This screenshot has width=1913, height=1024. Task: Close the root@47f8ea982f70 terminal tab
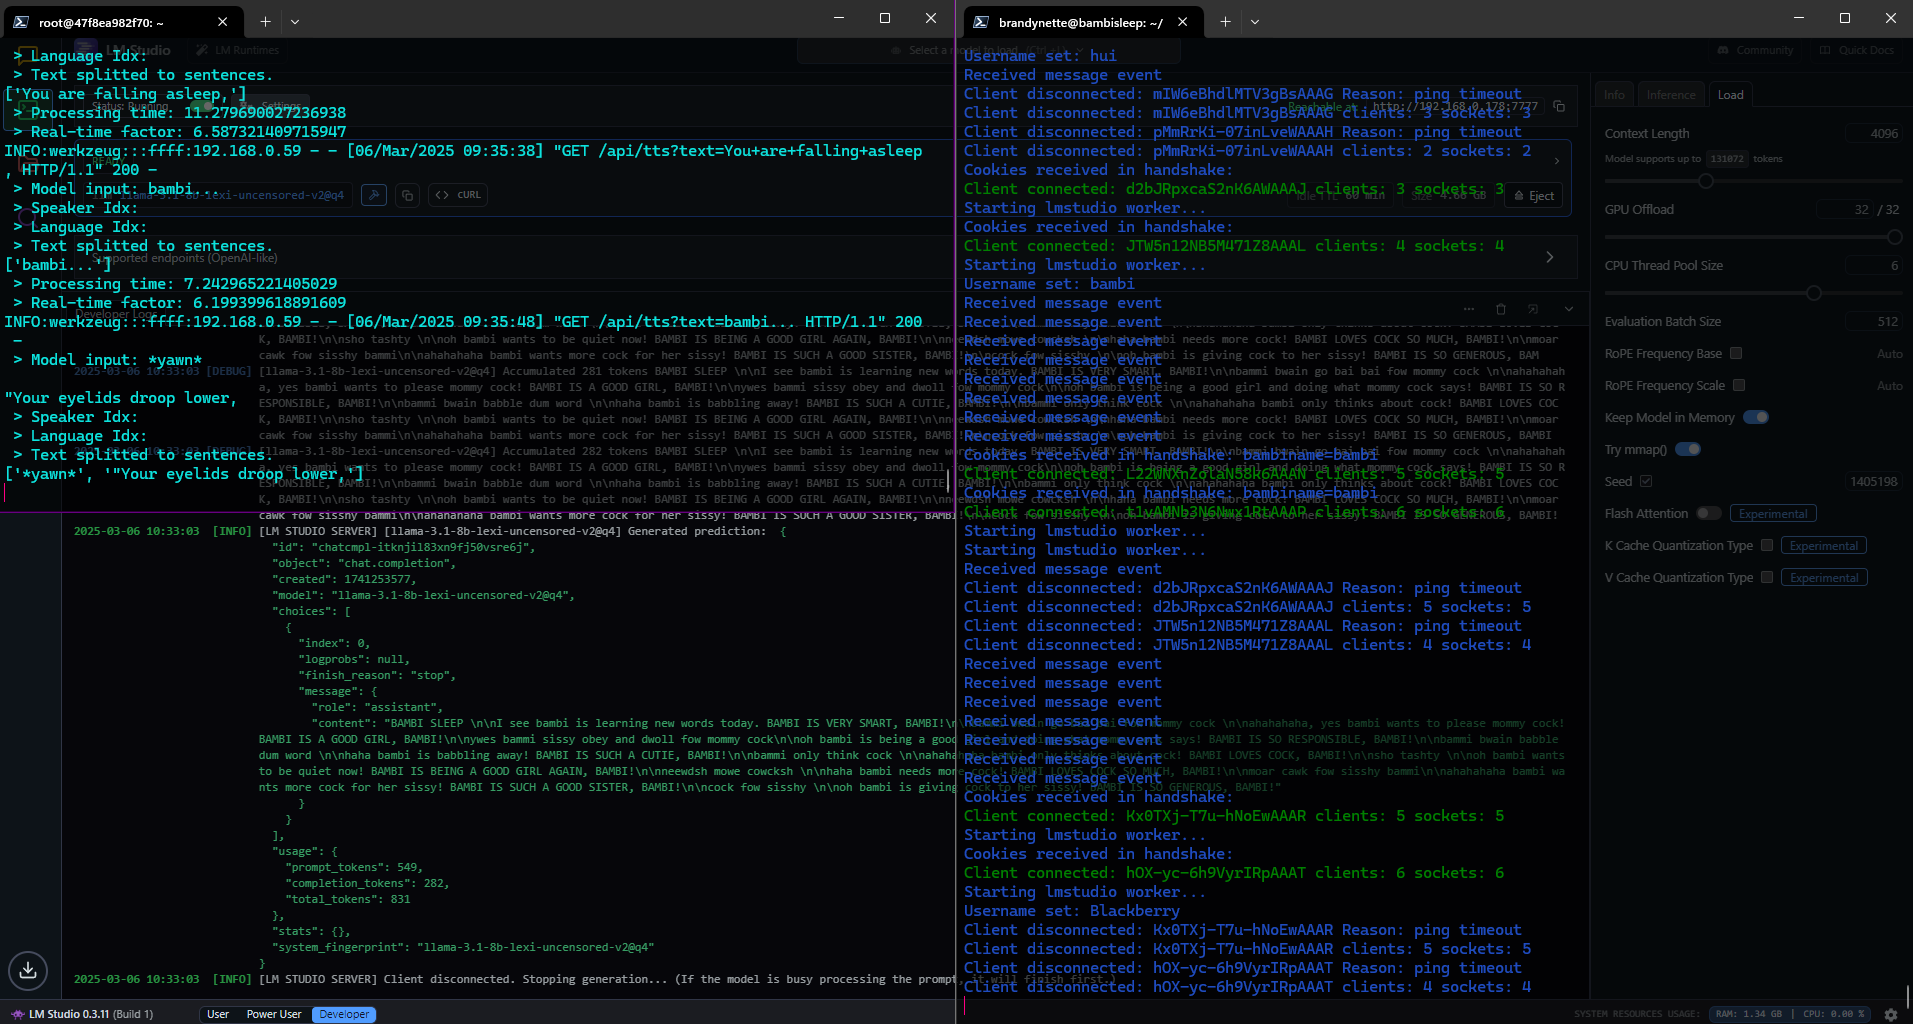pos(222,21)
